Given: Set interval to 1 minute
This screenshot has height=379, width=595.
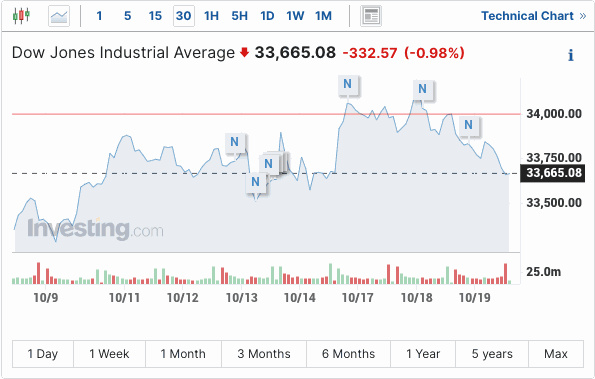Looking at the screenshot, I should click(x=99, y=16).
